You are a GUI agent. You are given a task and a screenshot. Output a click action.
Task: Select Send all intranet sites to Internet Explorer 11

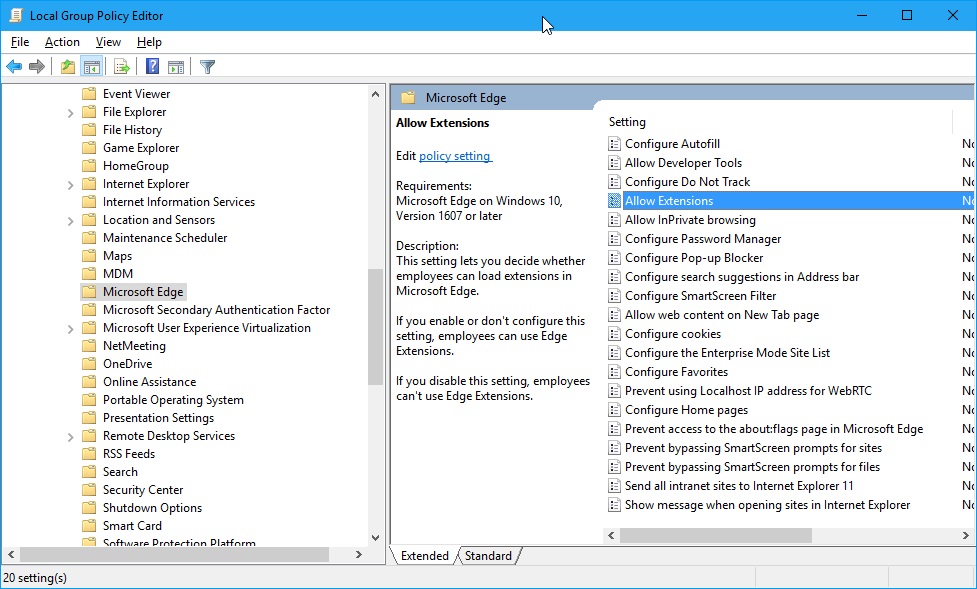[739, 486]
